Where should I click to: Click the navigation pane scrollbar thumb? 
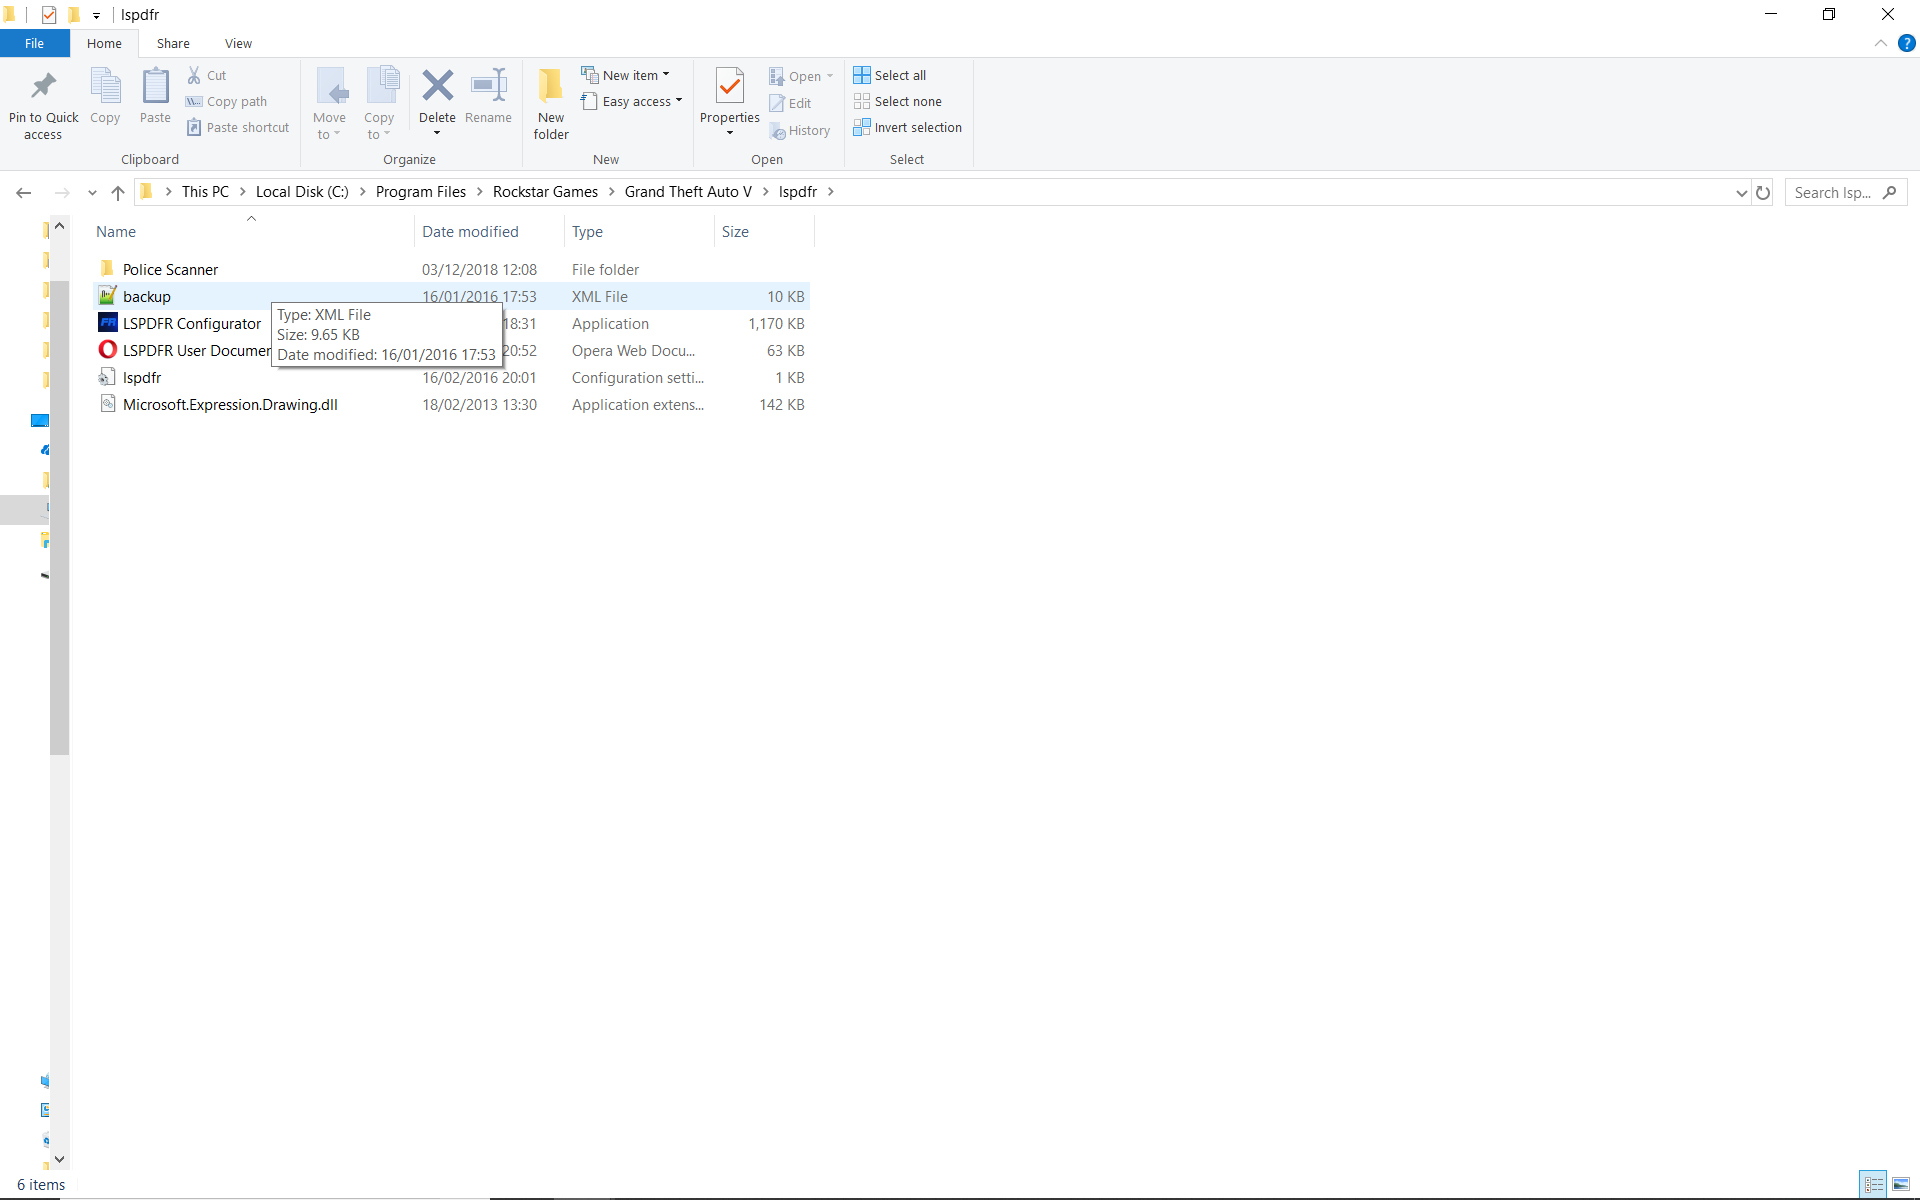[x=59, y=517]
